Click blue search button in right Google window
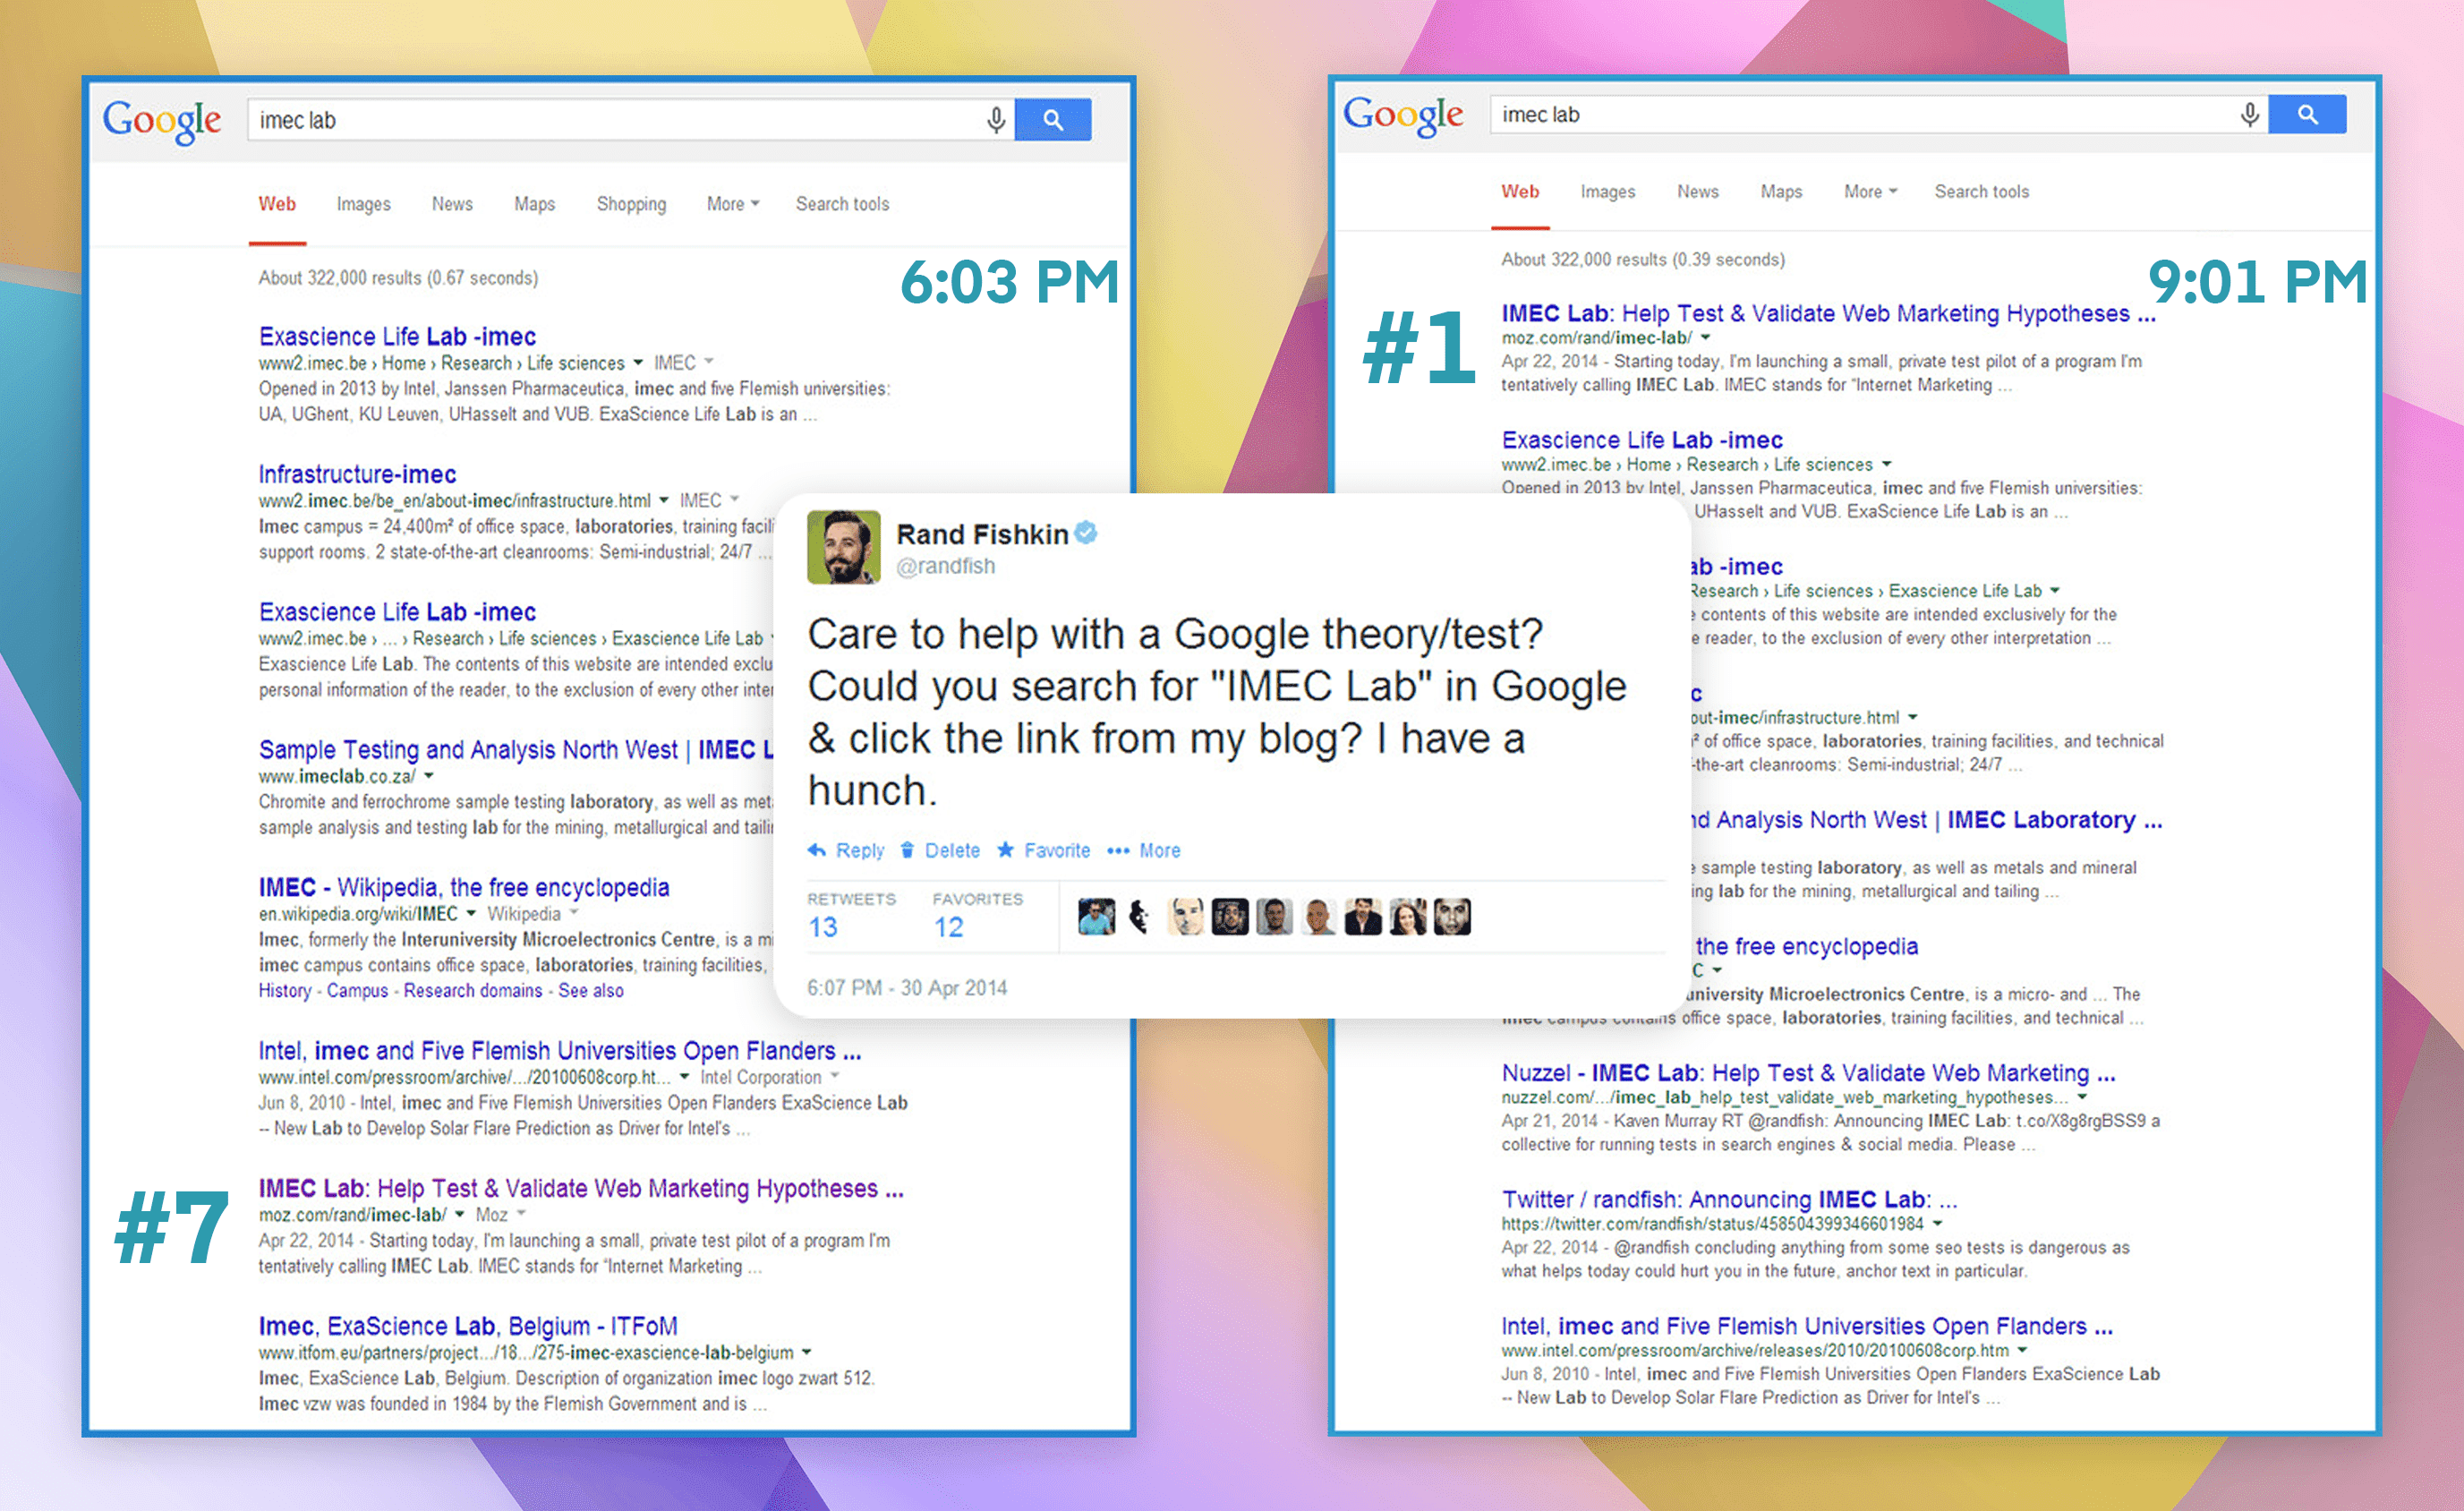 click(2307, 115)
